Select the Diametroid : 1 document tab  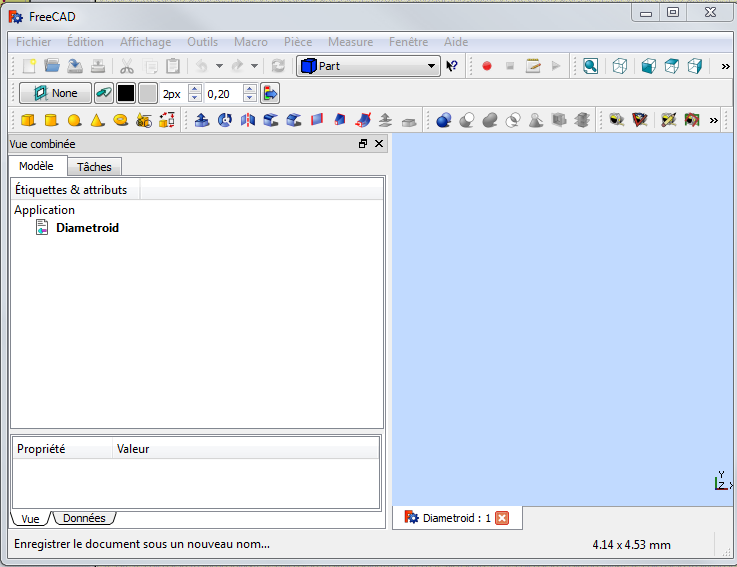456,518
